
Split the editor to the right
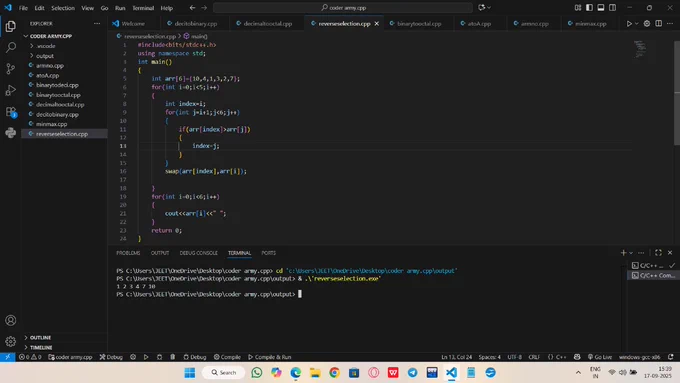coord(658,23)
